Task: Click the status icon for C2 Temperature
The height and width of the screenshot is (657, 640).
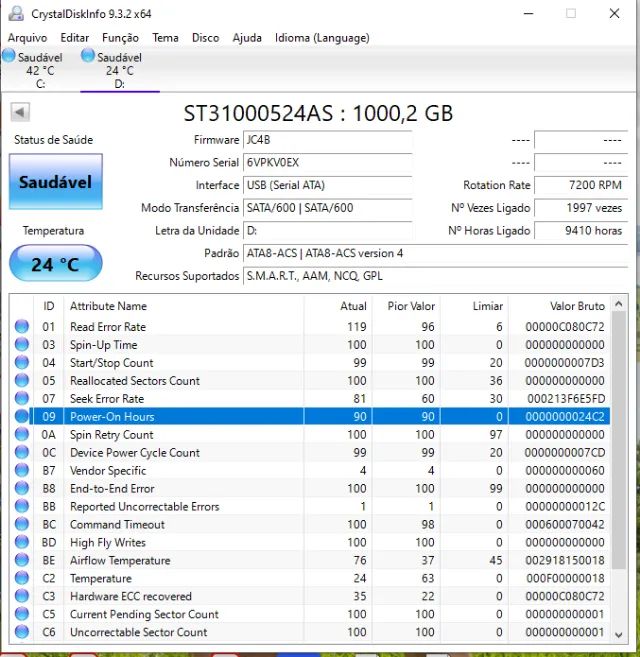Action: click(x=22, y=578)
